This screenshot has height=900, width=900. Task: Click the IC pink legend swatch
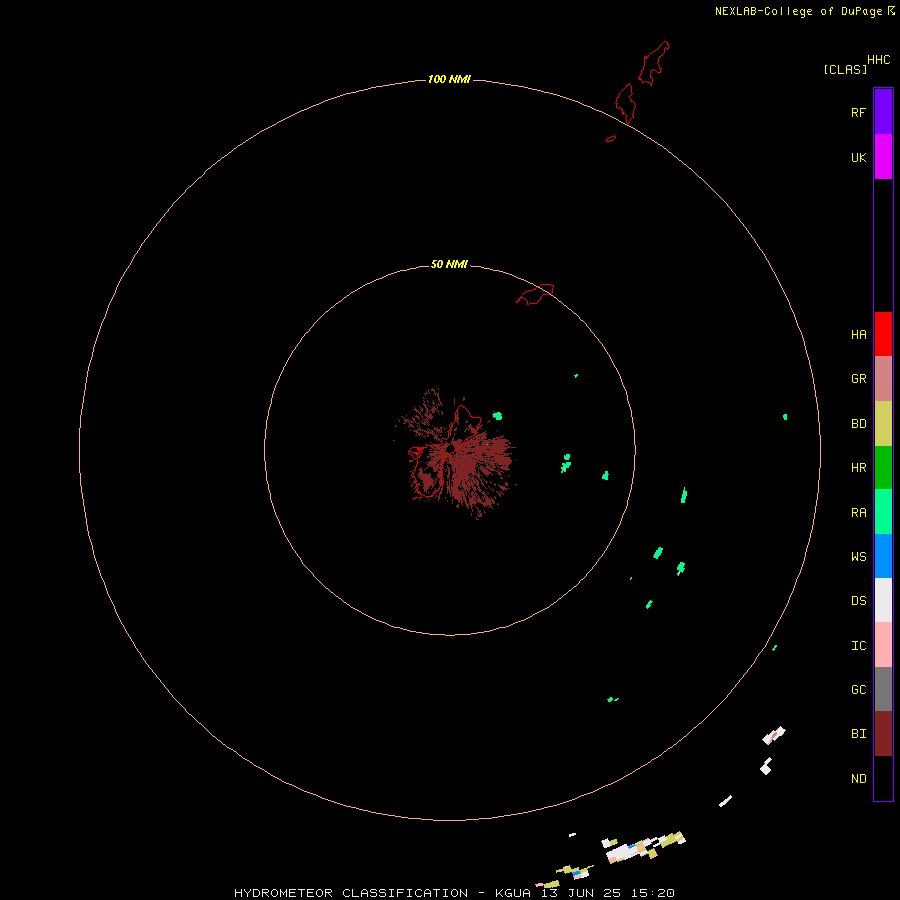click(883, 645)
